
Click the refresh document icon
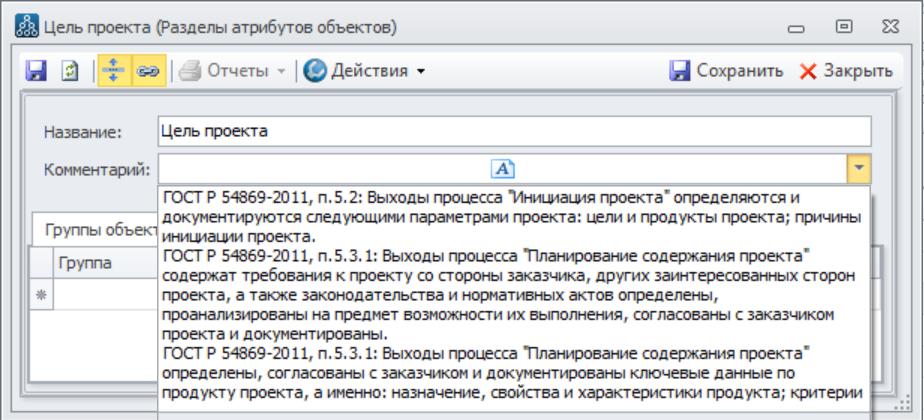click(x=70, y=71)
